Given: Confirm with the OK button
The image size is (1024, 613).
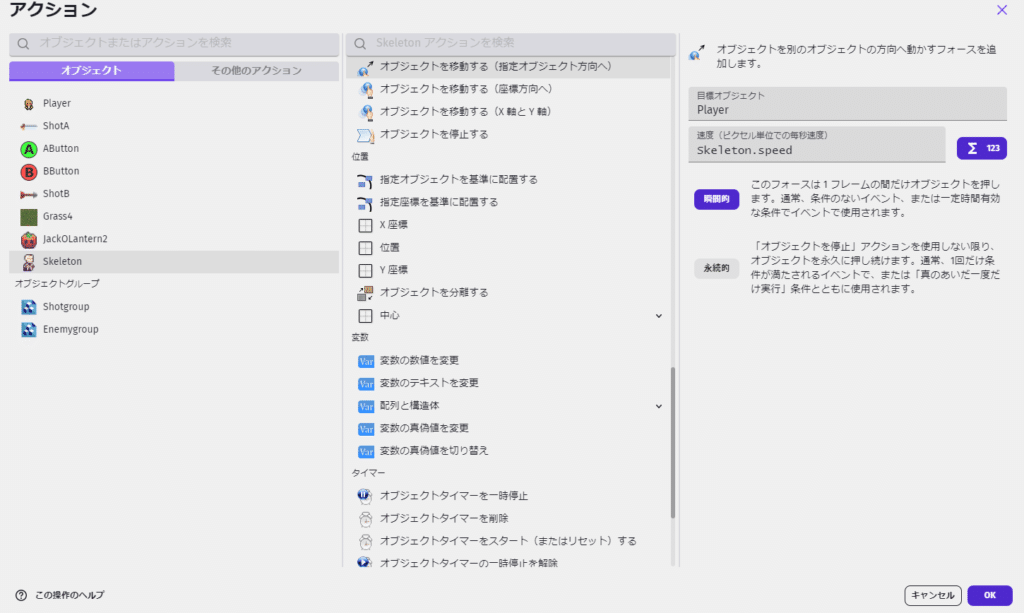Looking at the screenshot, I should click(x=989, y=595).
